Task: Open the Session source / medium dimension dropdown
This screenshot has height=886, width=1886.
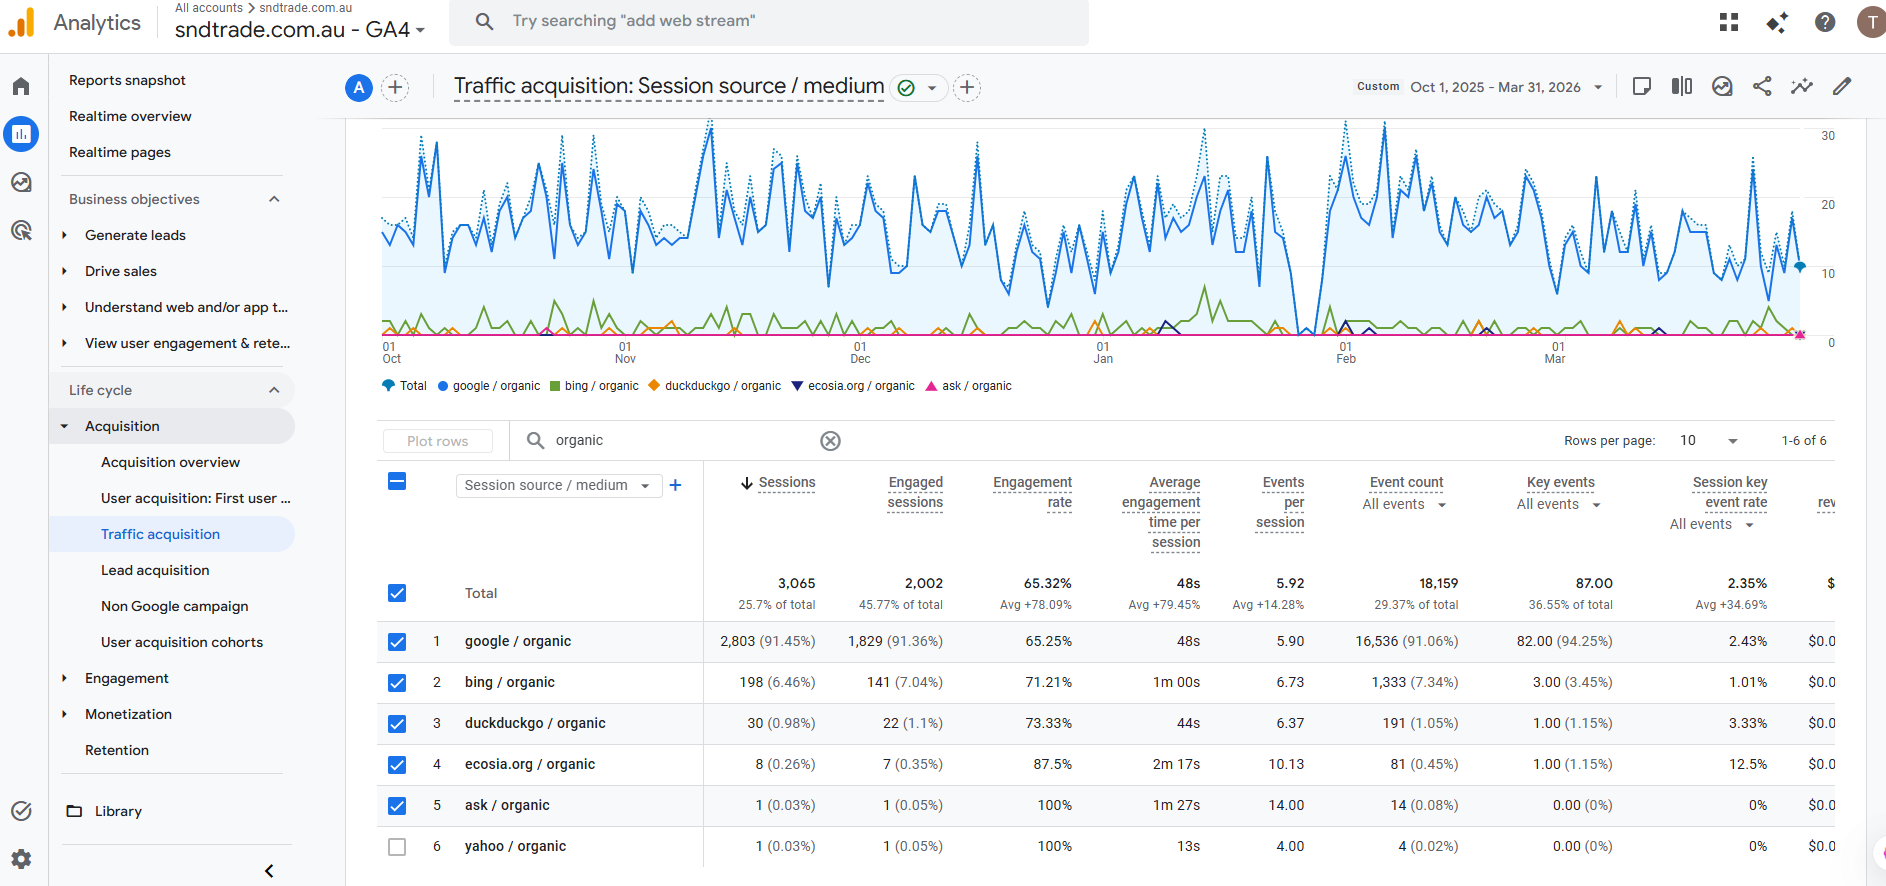Action: [x=559, y=485]
